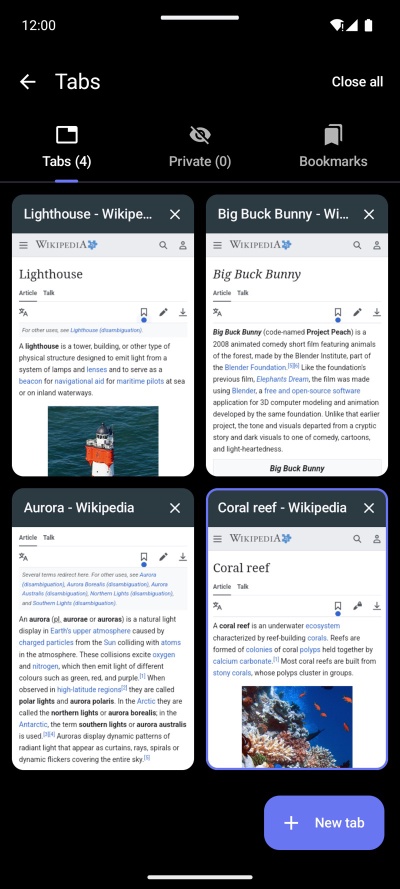400x889 pixels.
Task: Tap the download icon in the Aurora preview
Action: click(182, 557)
